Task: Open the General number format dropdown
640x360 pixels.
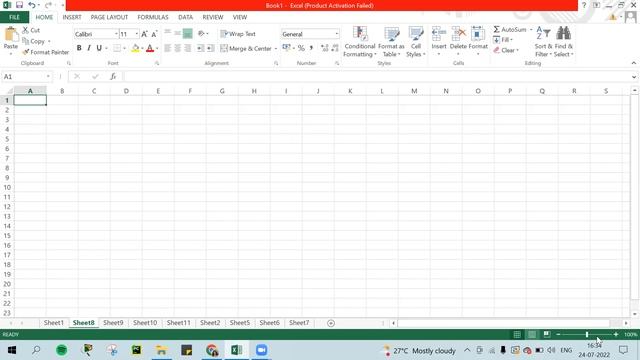Action: (337, 34)
